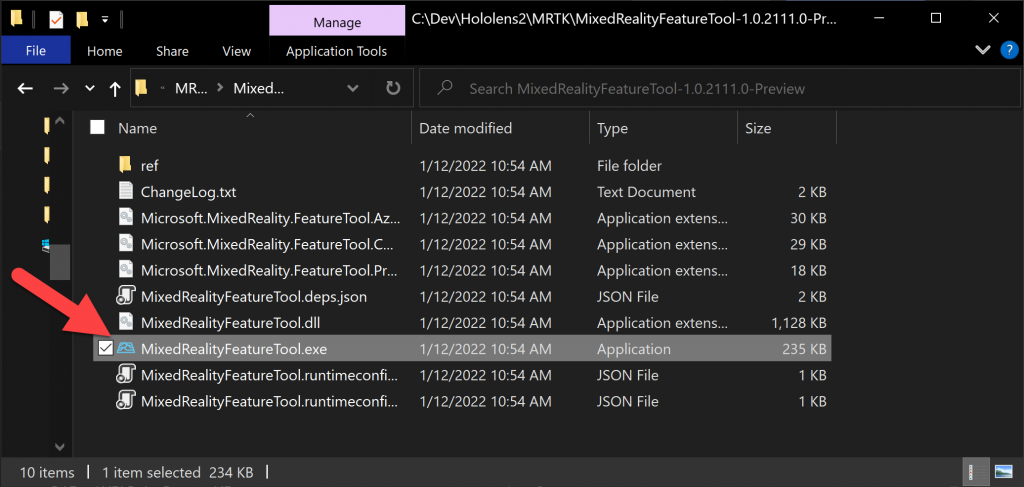
Task: Sort by the Type column header
Action: click(612, 128)
